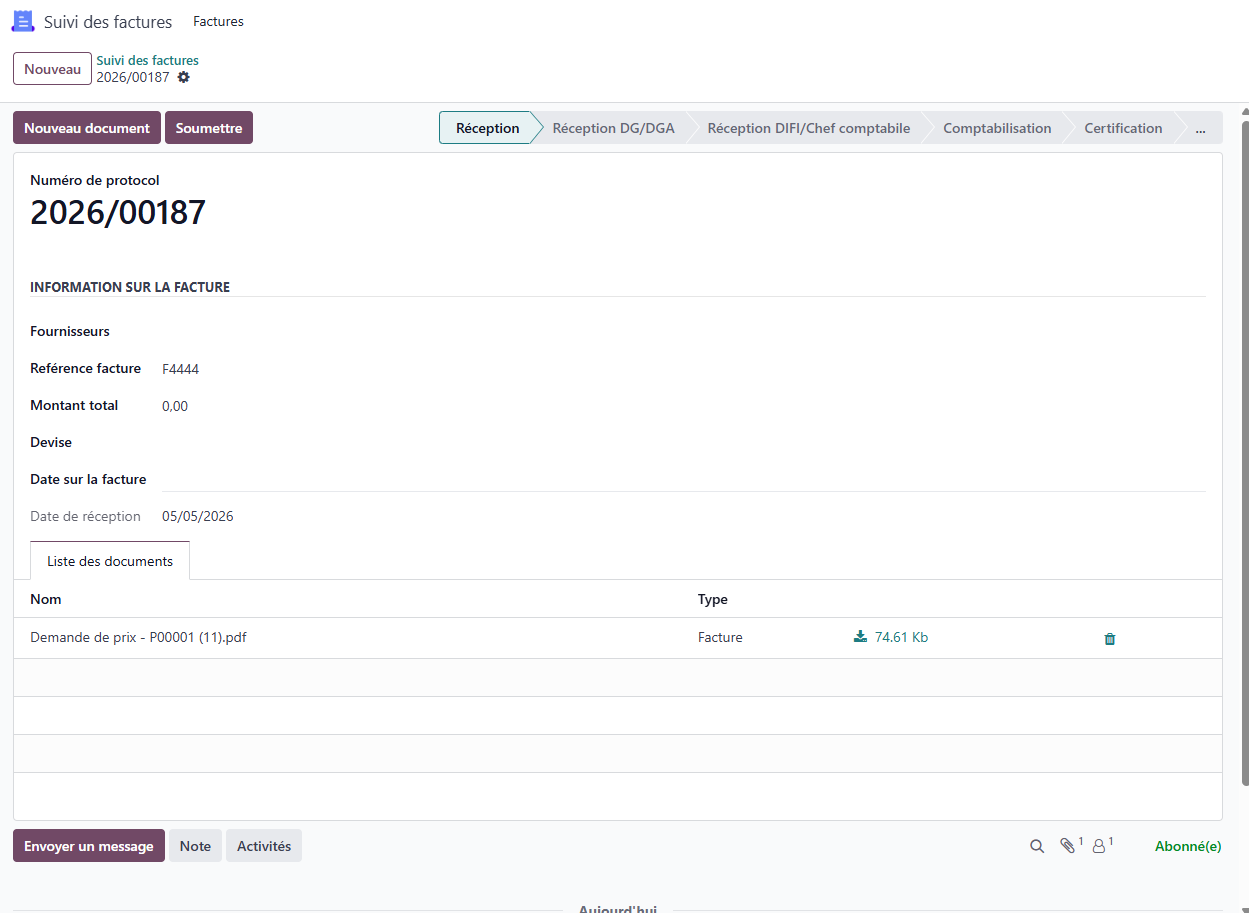Image resolution: width=1249 pixels, height=913 pixels.
Task: Select the Certification stage
Action: click(1123, 128)
